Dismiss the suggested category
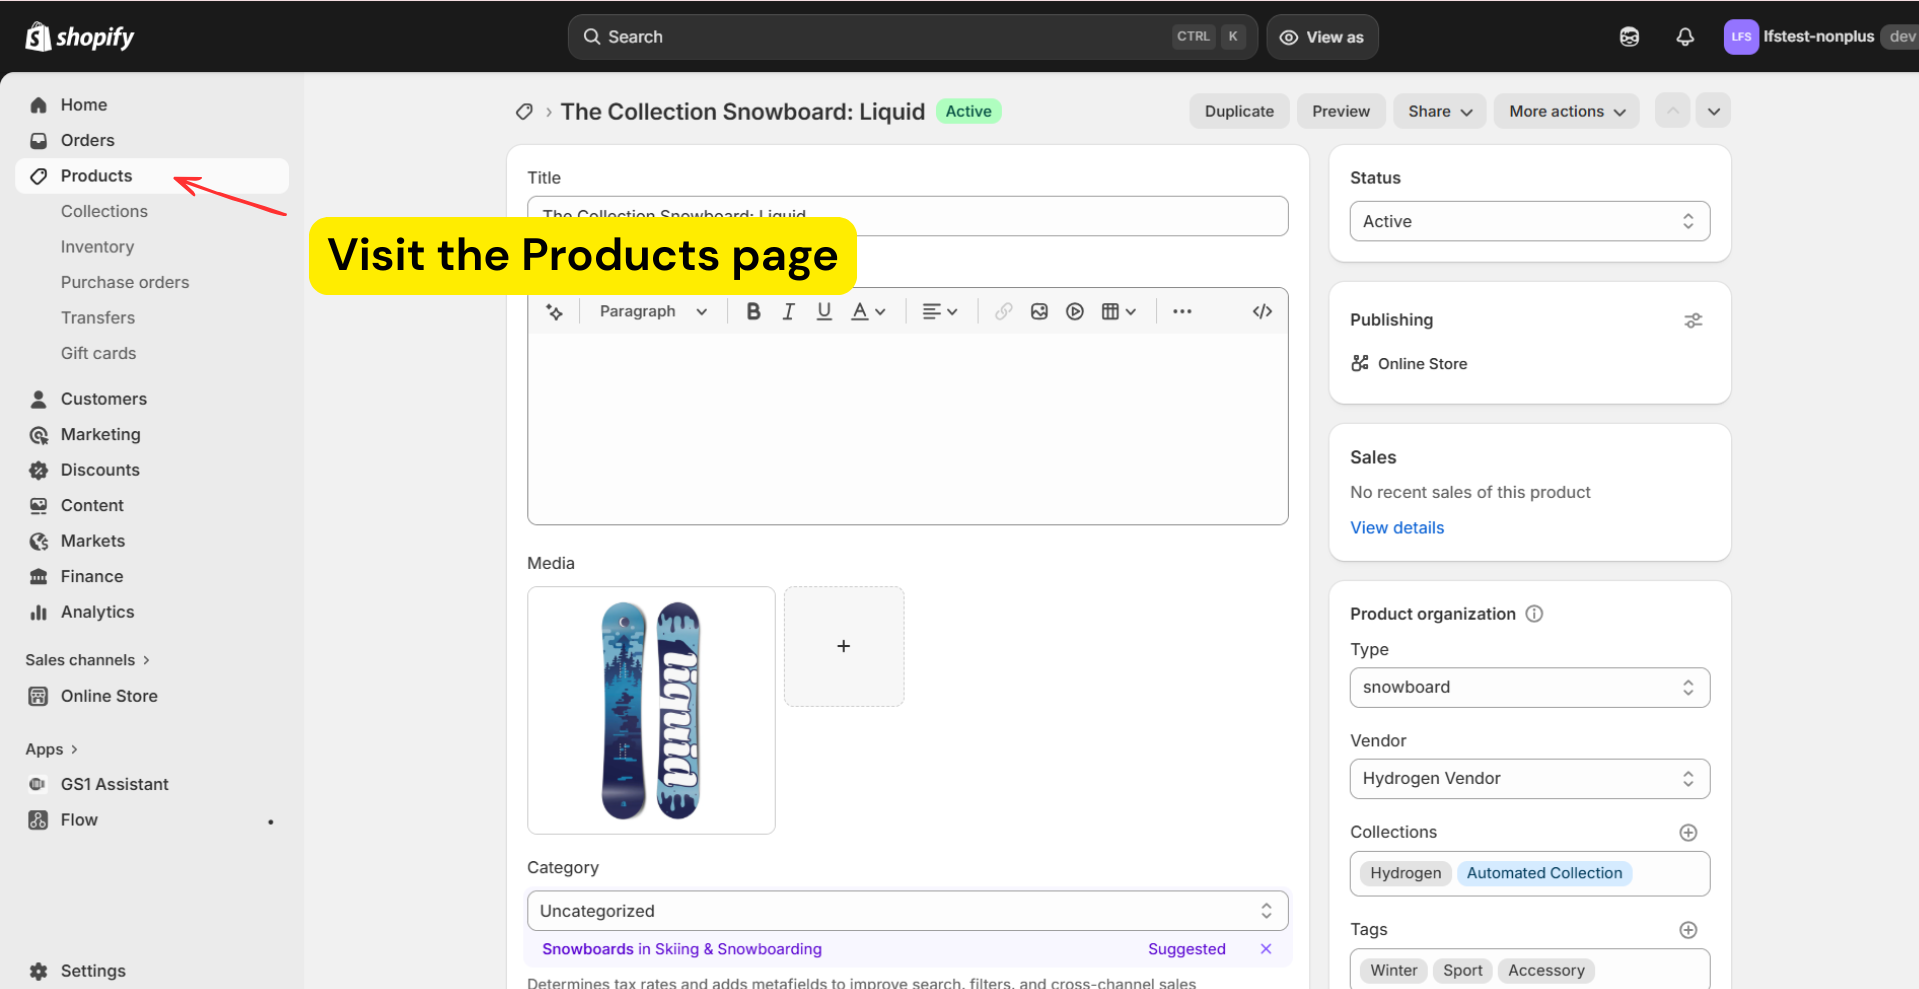 1266,949
